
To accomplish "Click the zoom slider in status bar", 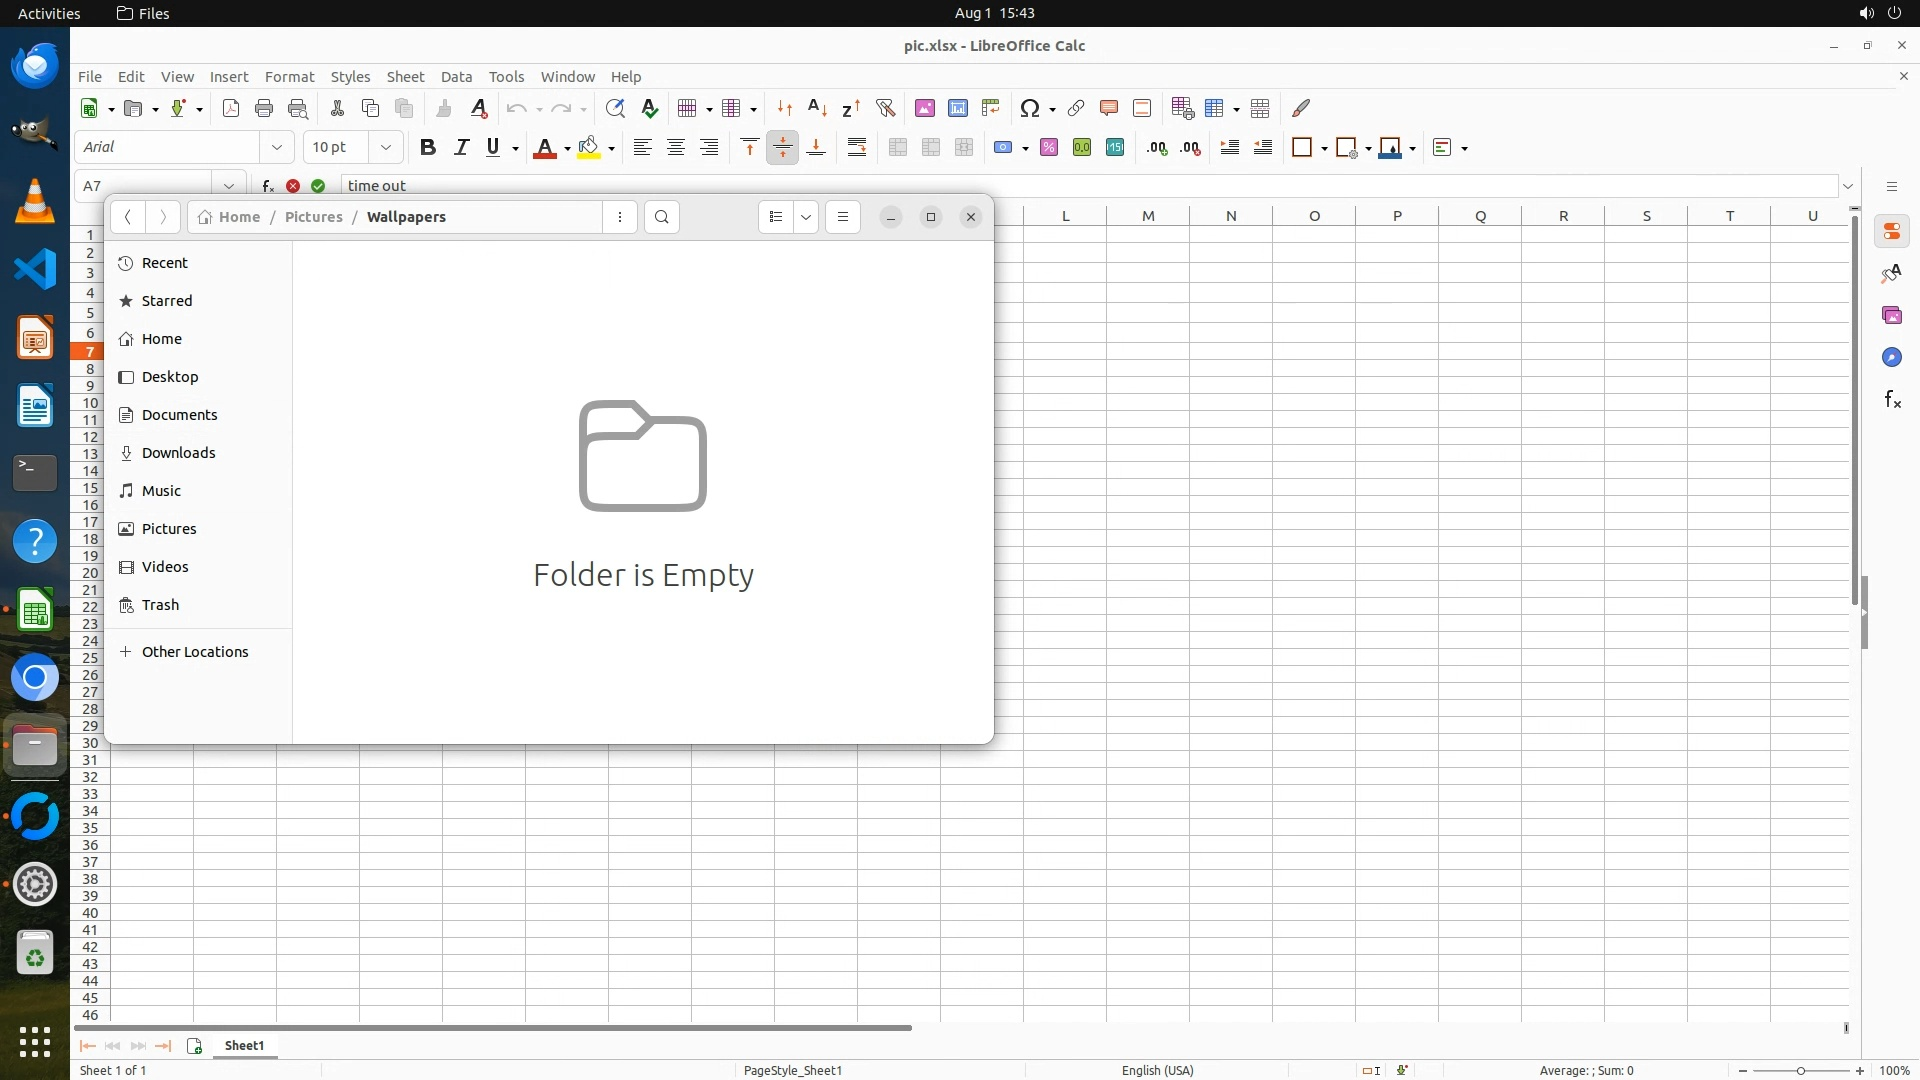I will click(1801, 1071).
